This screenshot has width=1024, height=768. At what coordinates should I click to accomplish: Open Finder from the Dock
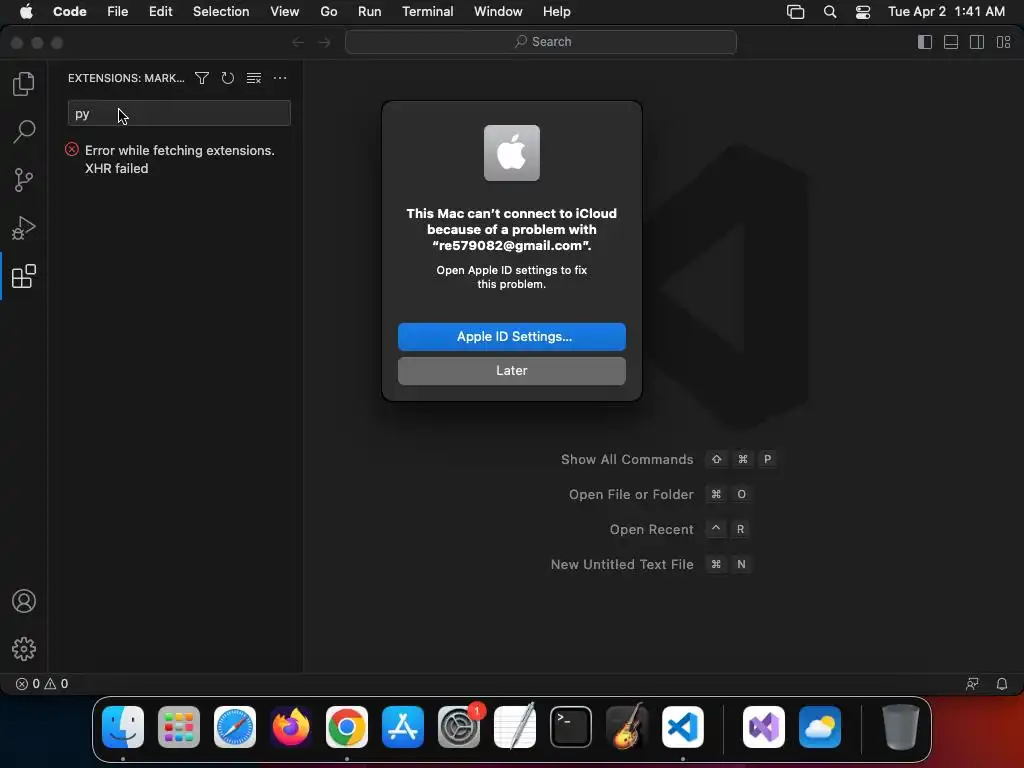click(123, 727)
